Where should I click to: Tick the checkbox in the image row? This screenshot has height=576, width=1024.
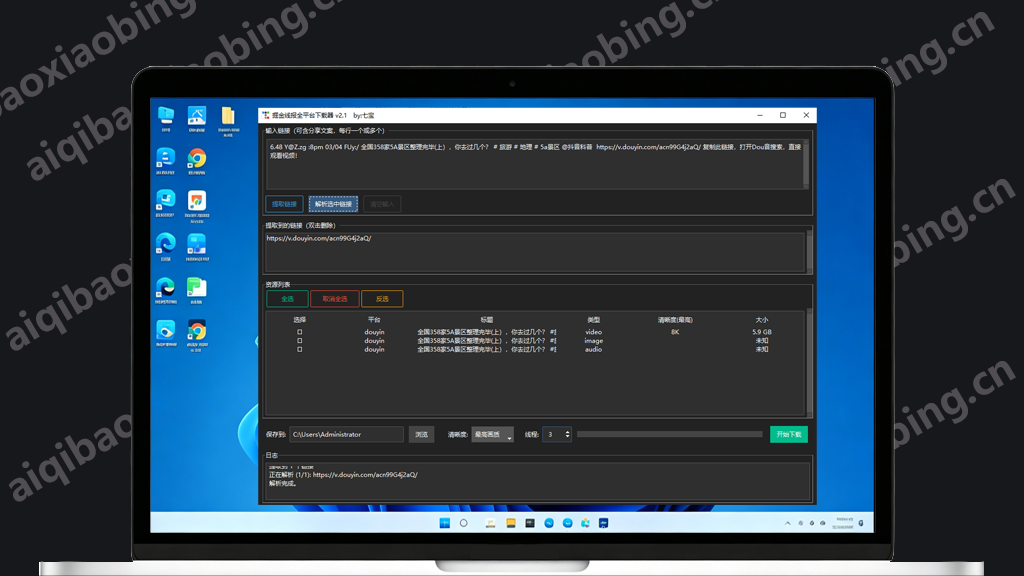[x=300, y=340]
